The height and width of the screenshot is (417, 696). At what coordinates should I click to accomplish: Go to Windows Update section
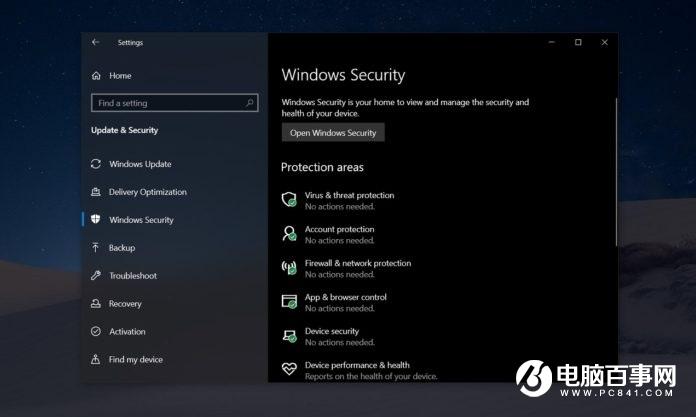(140, 164)
